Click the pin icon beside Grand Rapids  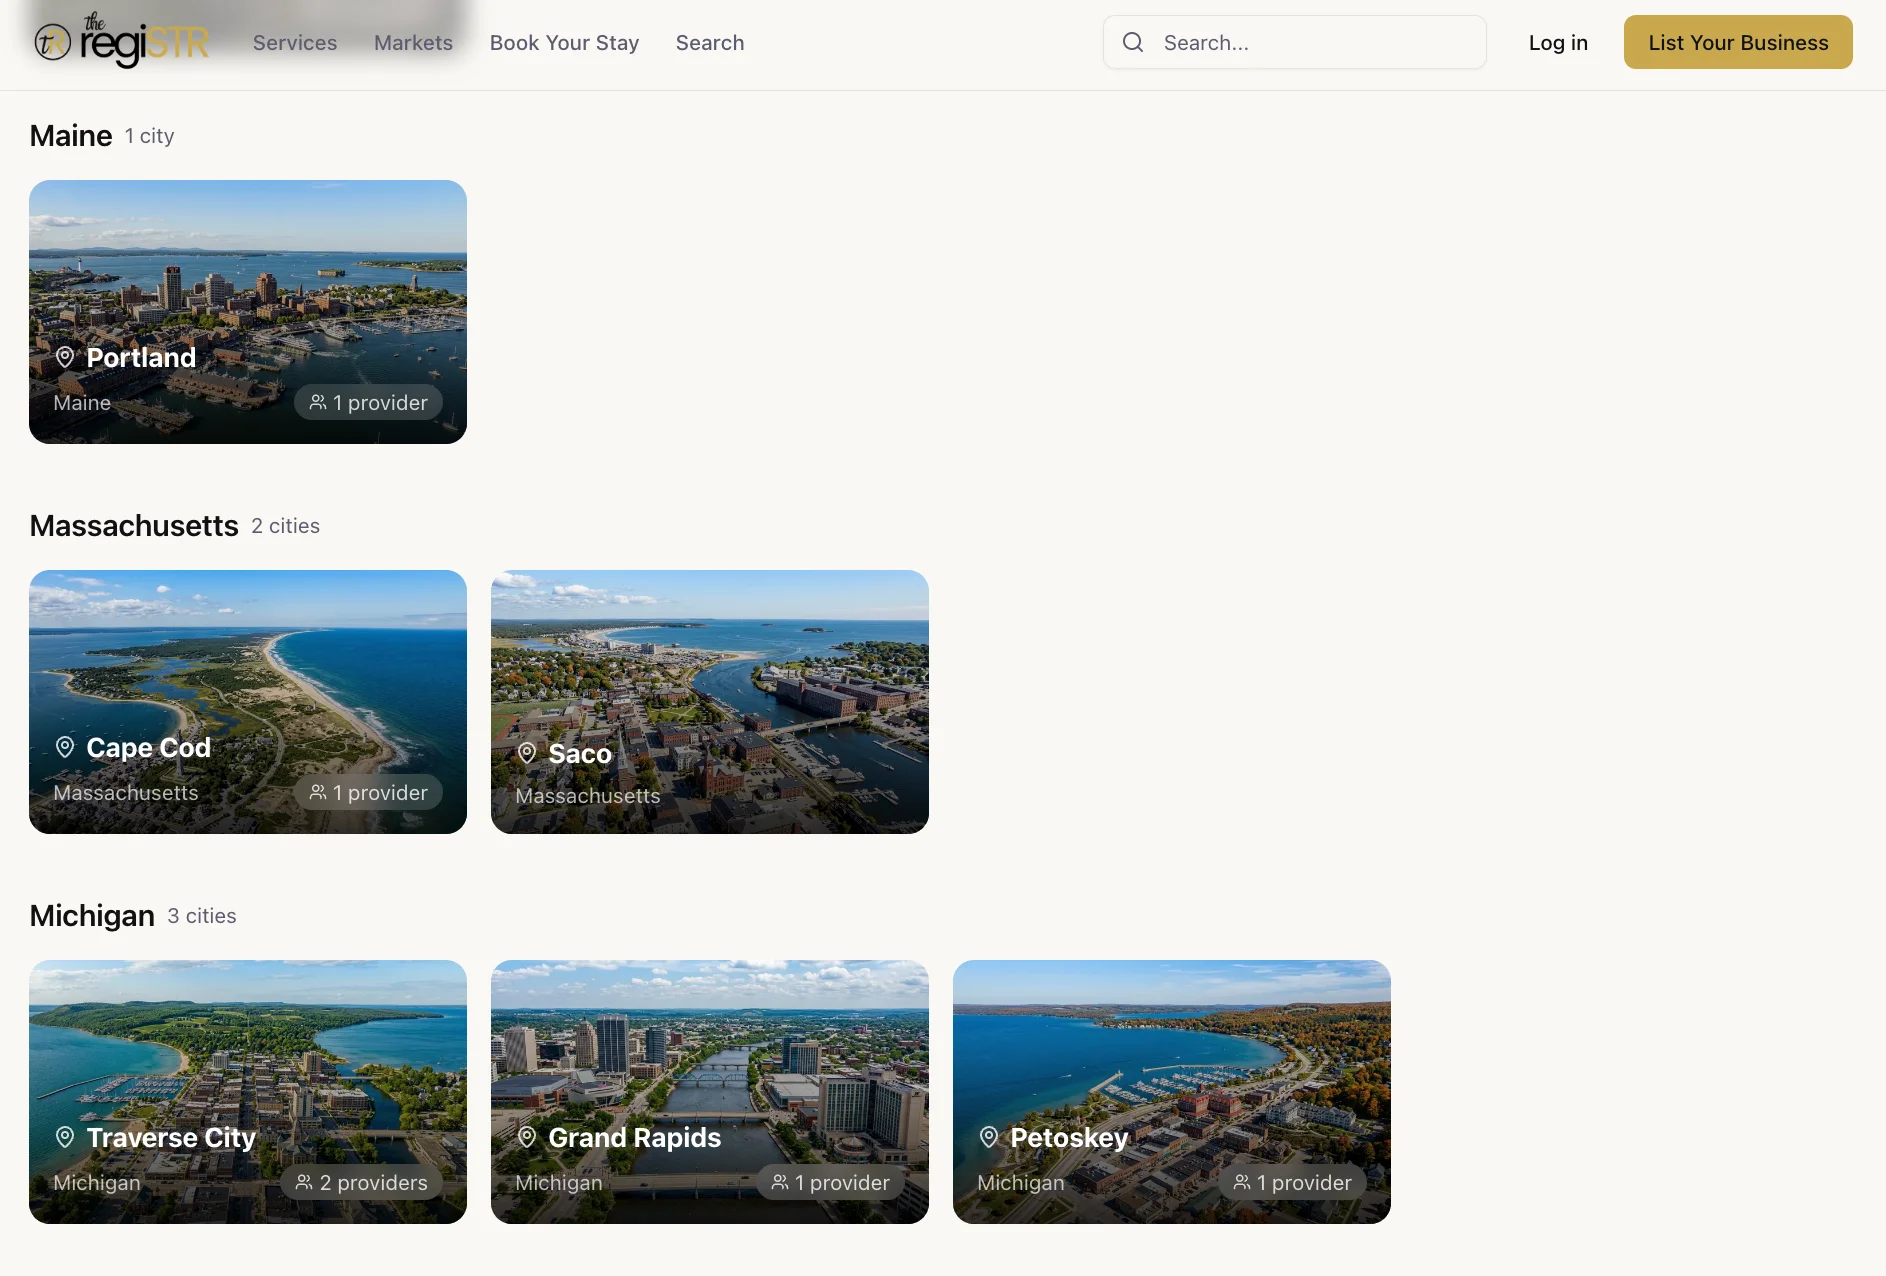pos(527,1137)
